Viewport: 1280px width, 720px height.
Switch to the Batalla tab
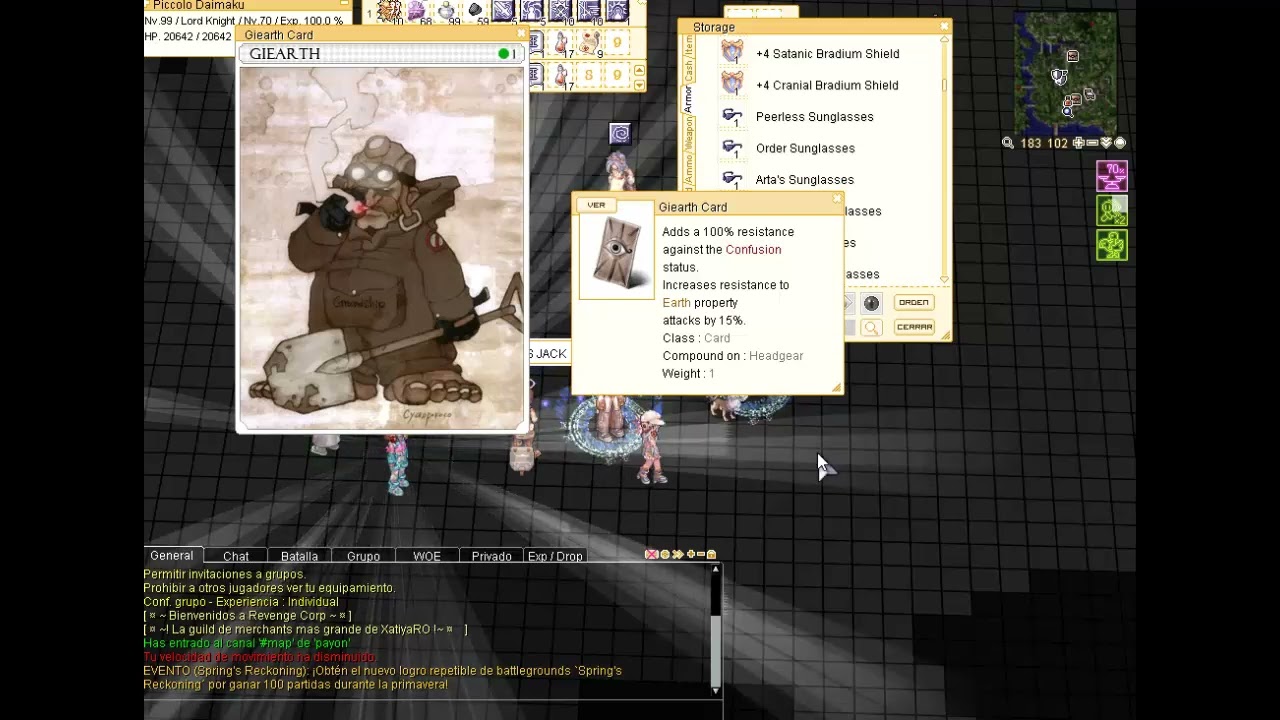pyautogui.click(x=299, y=556)
